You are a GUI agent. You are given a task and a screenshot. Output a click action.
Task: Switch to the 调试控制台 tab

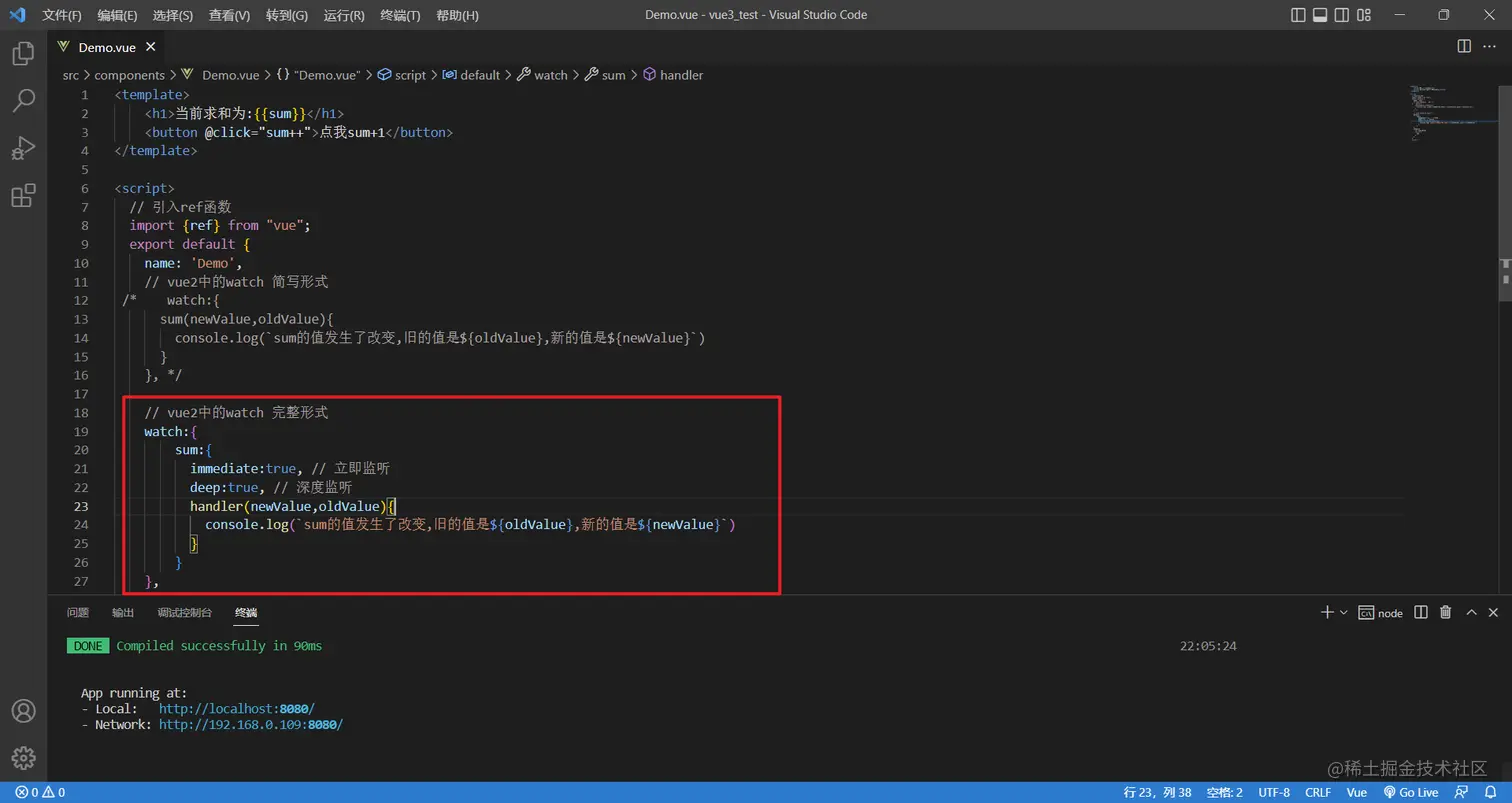pyautogui.click(x=184, y=612)
